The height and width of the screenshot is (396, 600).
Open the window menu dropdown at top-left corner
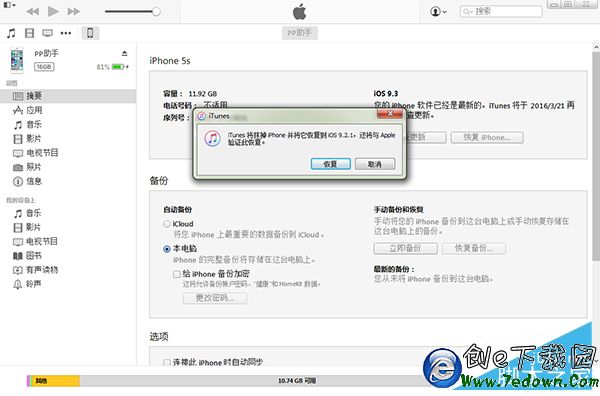10,5
